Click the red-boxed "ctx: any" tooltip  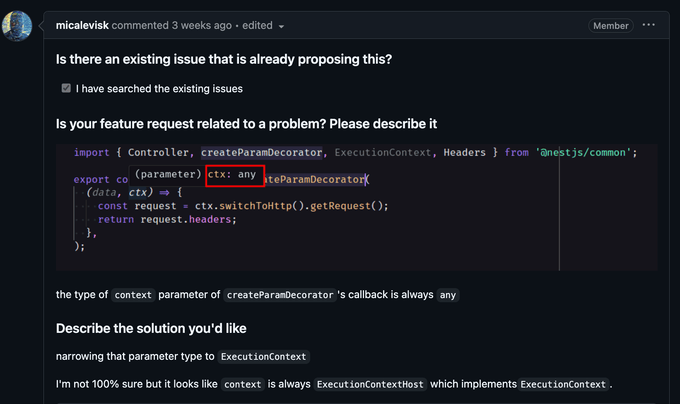(x=235, y=176)
